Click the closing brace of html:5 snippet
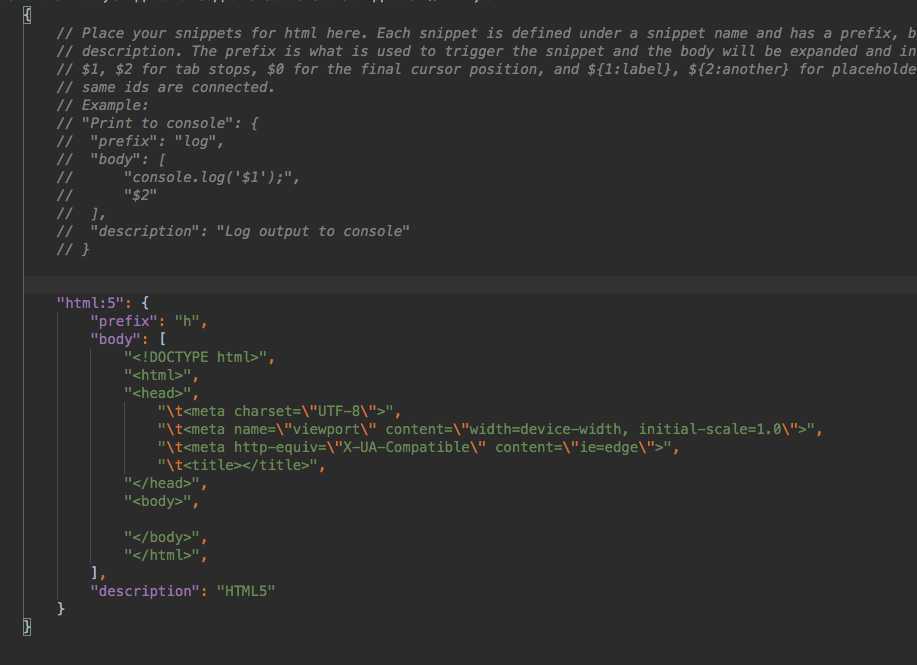Image resolution: width=917 pixels, height=665 pixels. click(x=61, y=609)
